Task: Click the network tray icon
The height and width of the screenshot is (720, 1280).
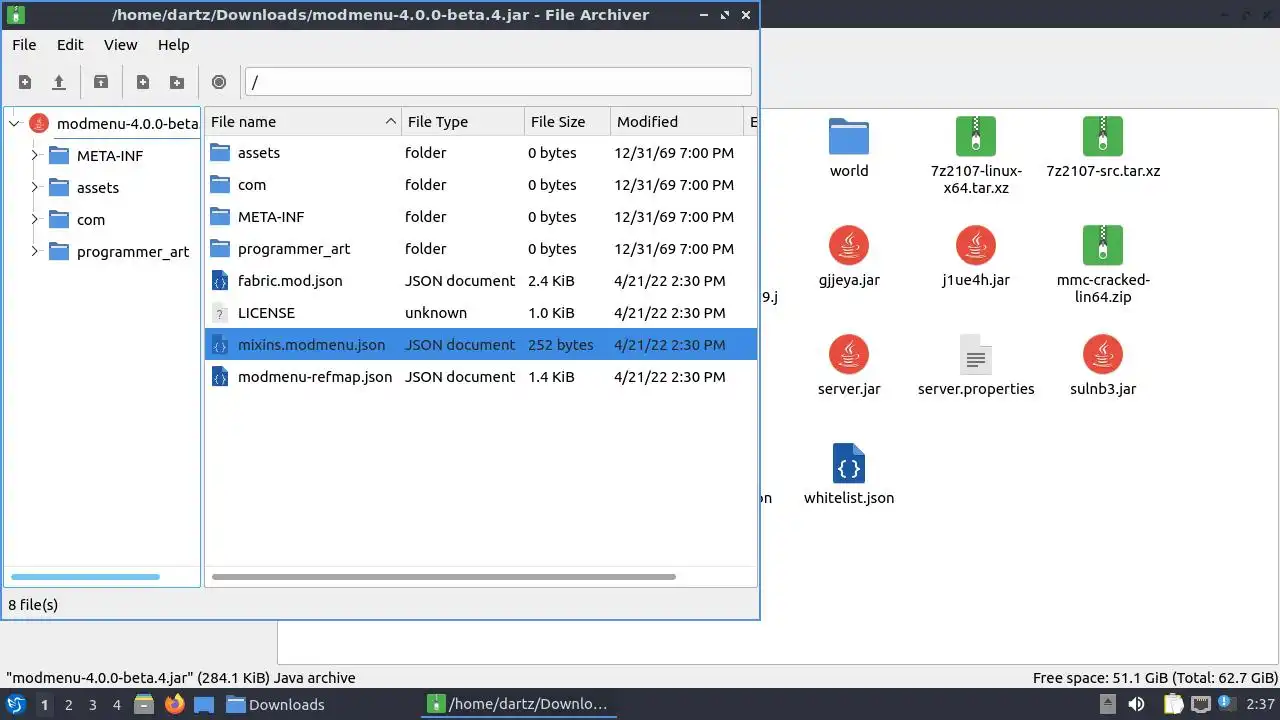Action: [1200, 704]
